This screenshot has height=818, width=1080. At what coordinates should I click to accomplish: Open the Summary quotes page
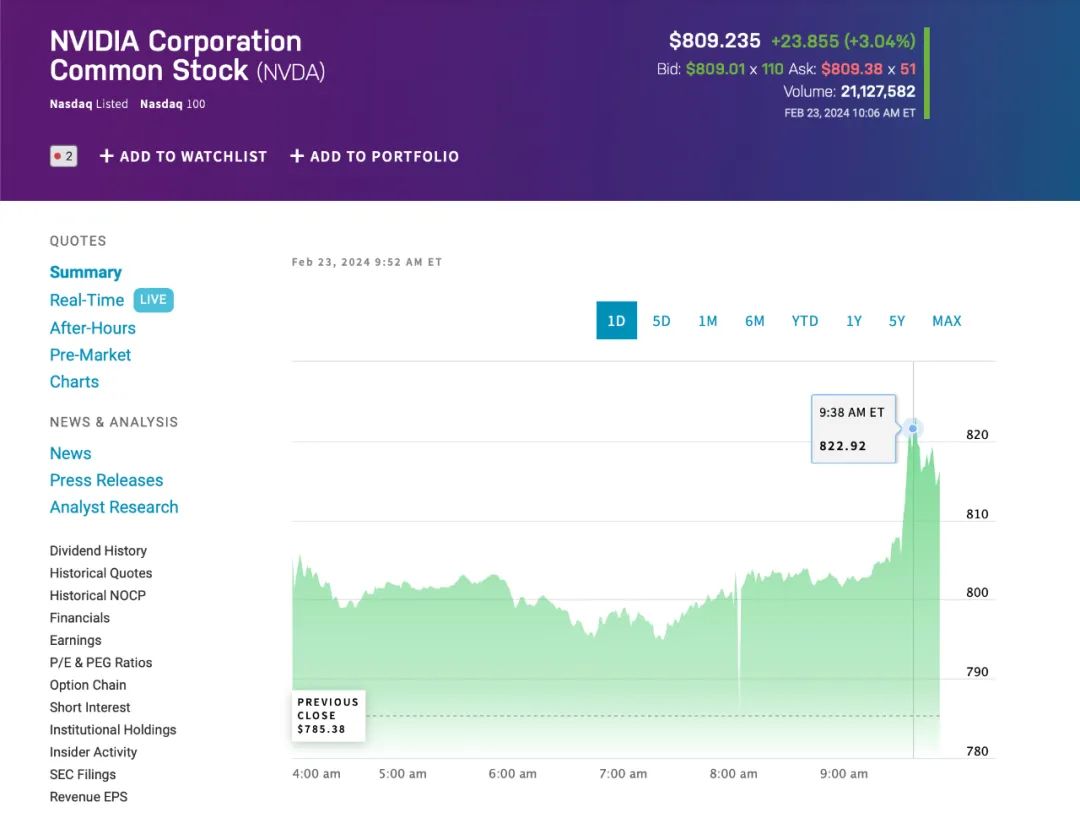(x=86, y=273)
